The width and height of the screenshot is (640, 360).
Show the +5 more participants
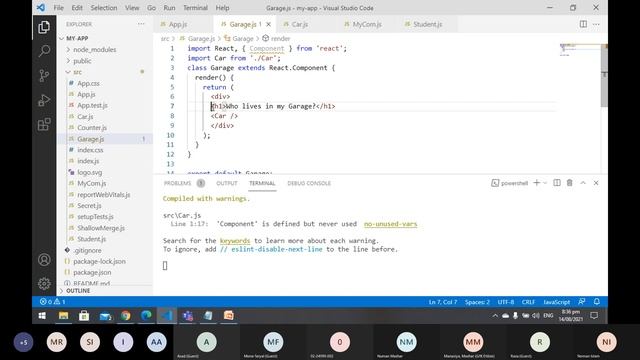click(x=24, y=342)
